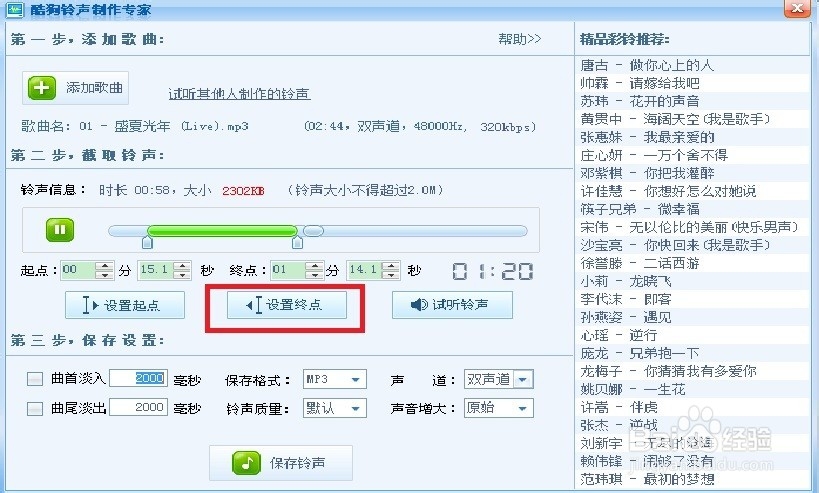
Task: Select 张惠妹 - 我最亲爱的 in the list
Action: coord(694,137)
